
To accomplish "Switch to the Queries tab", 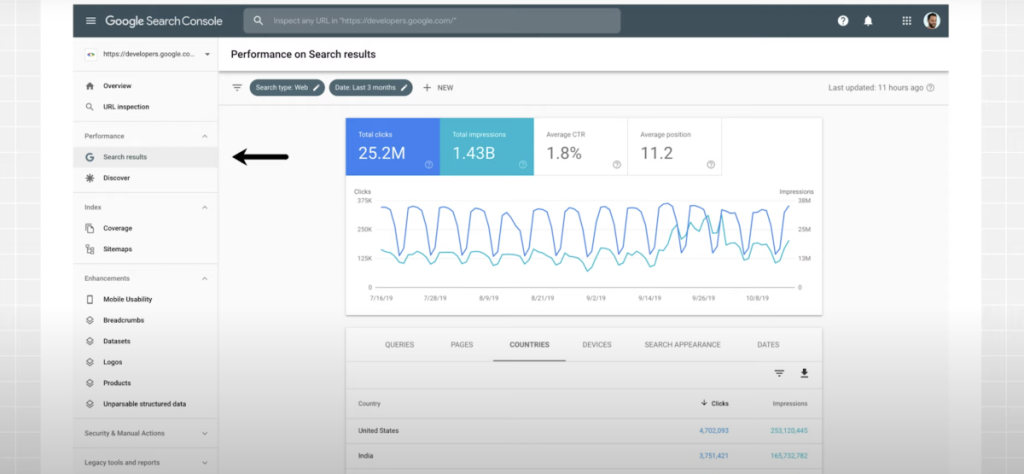I will pyautogui.click(x=400, y=345).
